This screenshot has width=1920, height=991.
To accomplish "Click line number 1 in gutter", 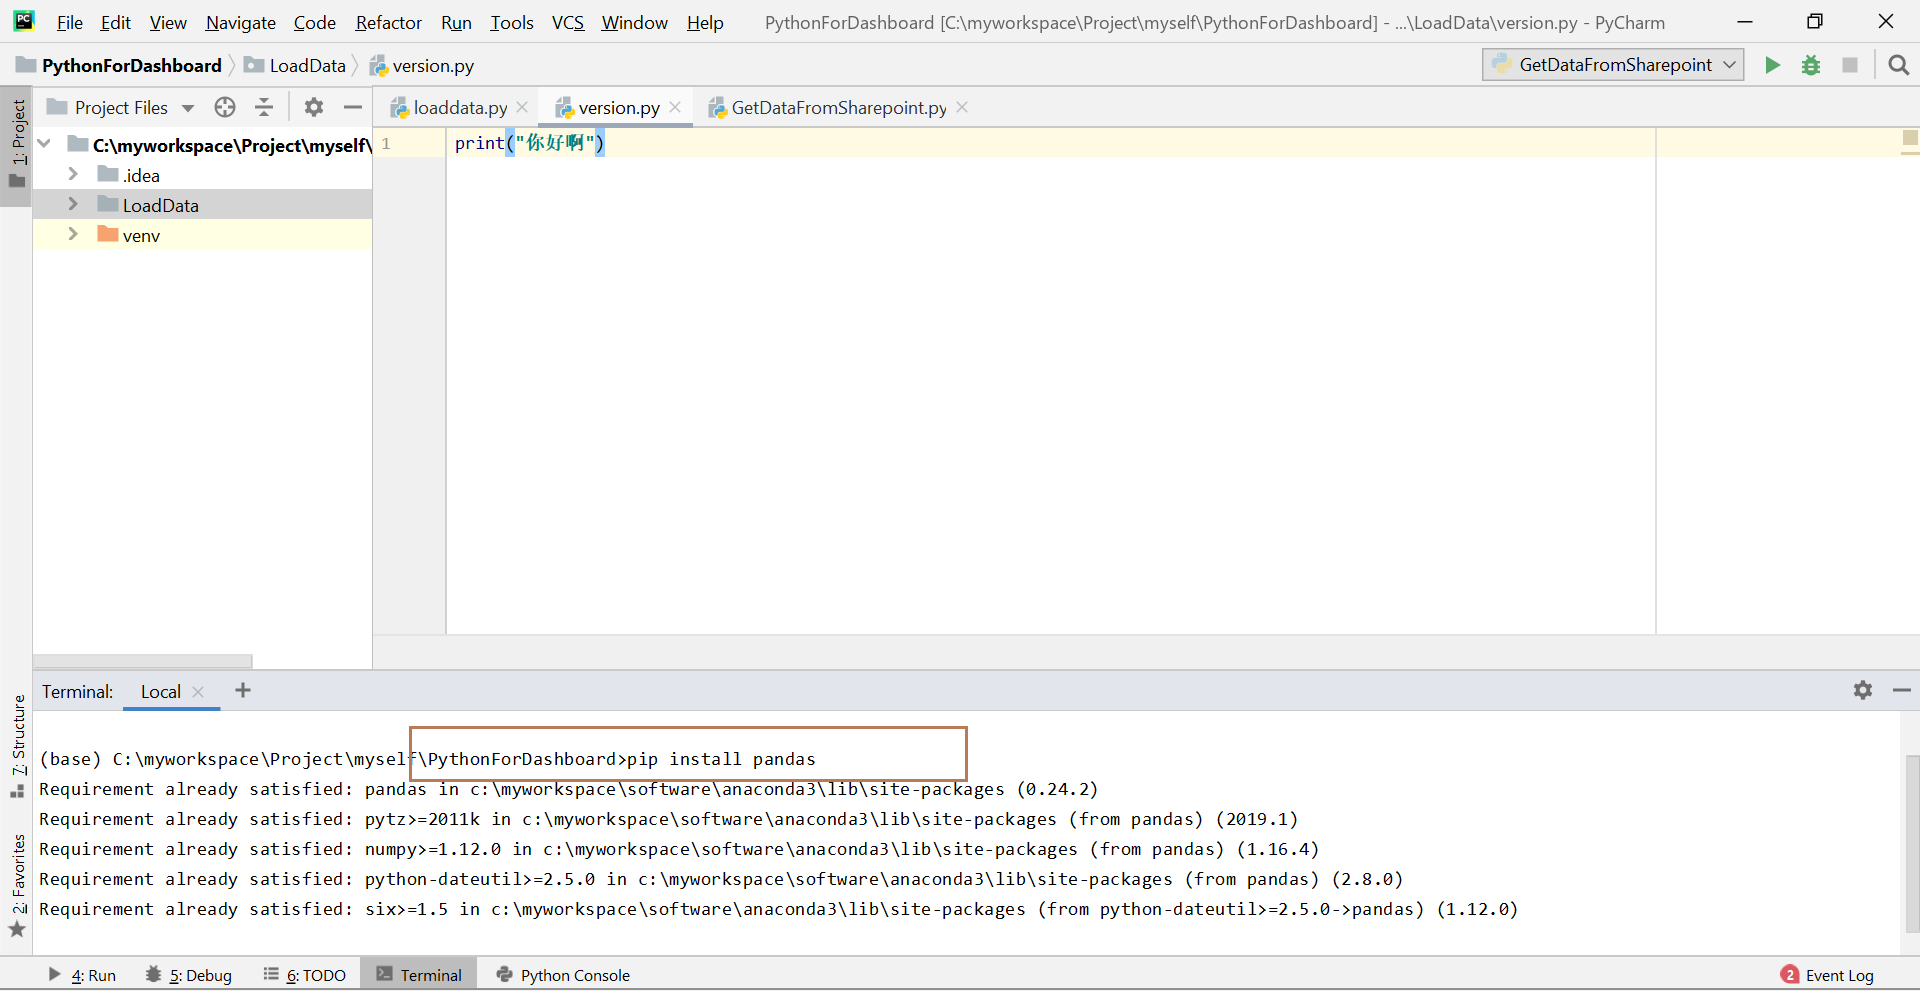I will [386, 143].
